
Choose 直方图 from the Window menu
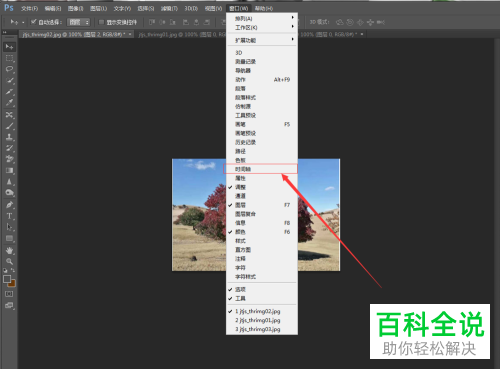[262, 250]
